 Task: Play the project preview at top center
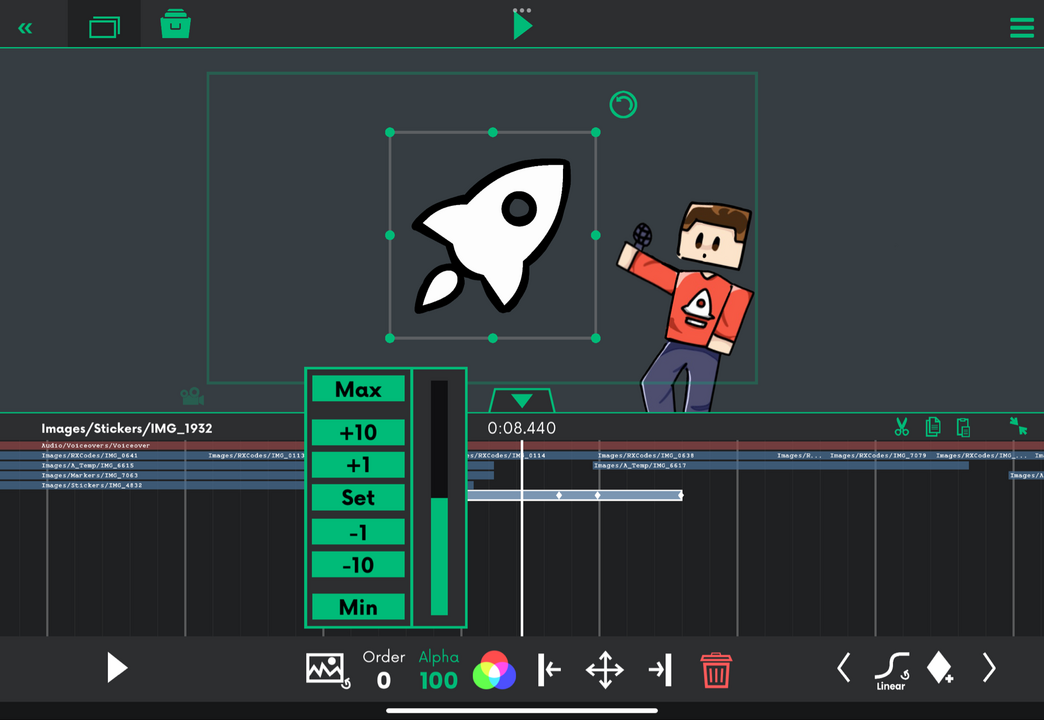(523, 27)
